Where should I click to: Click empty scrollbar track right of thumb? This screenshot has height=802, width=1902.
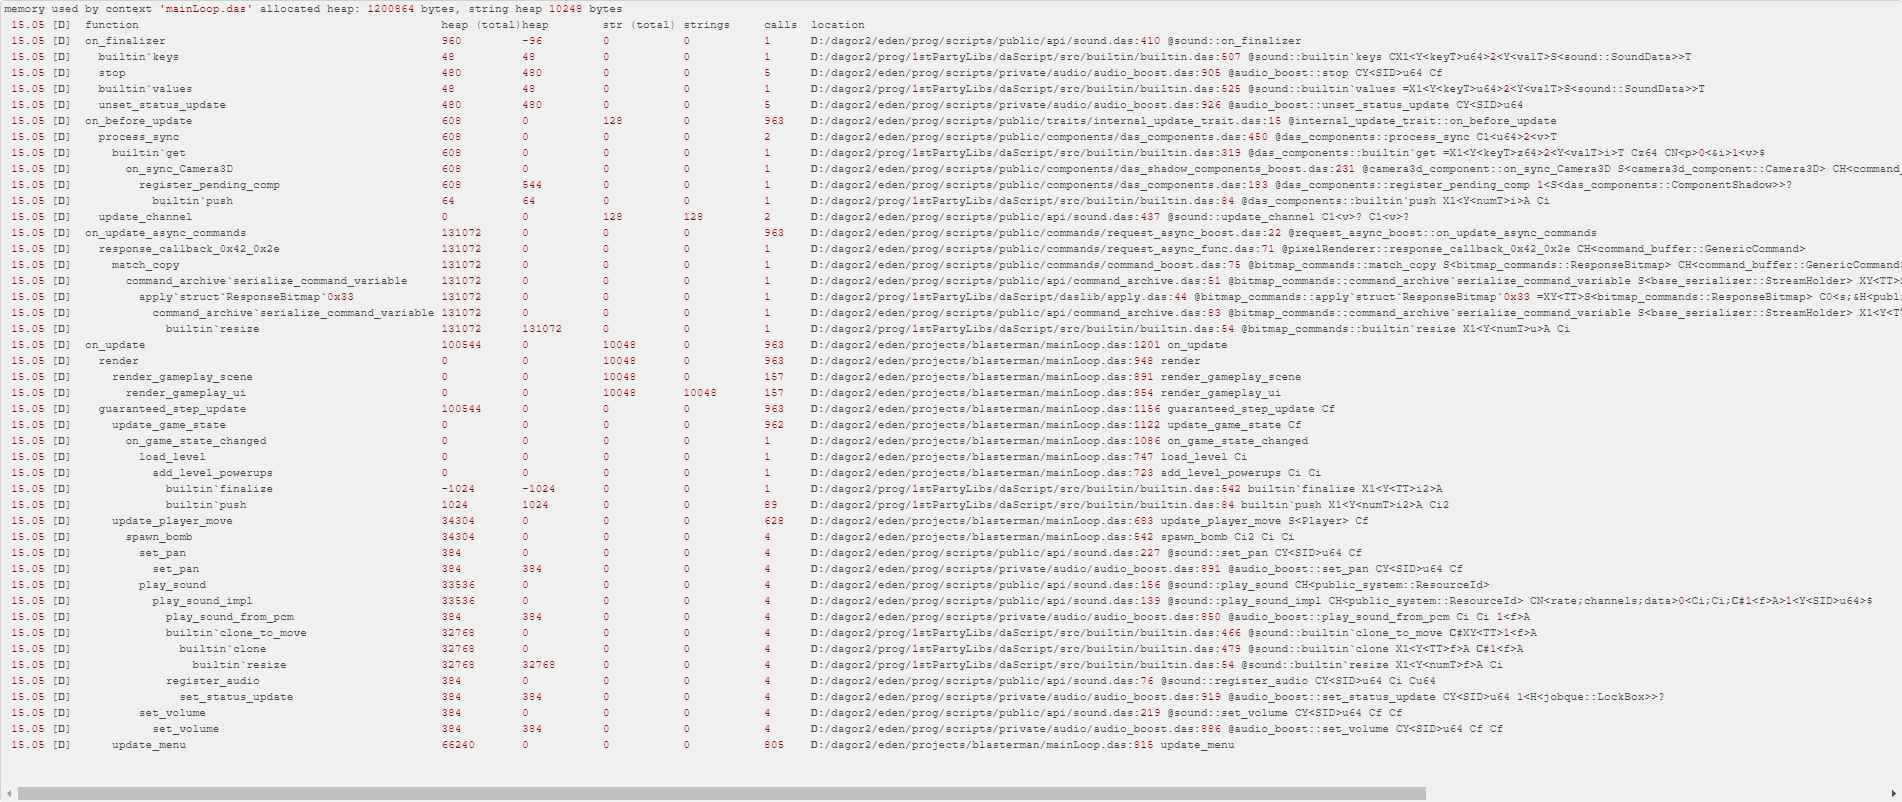pos(1650,794)
